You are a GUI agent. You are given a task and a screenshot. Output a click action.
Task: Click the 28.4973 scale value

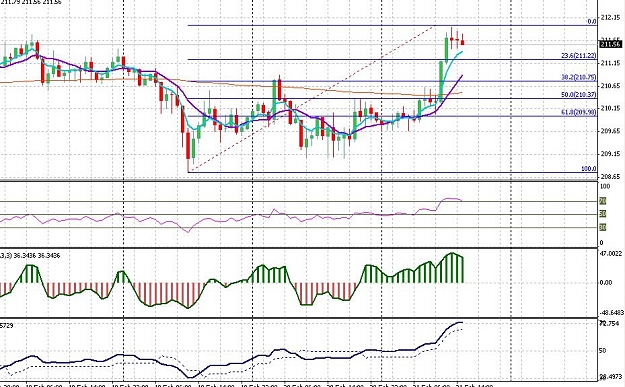[x=611, y=376]
